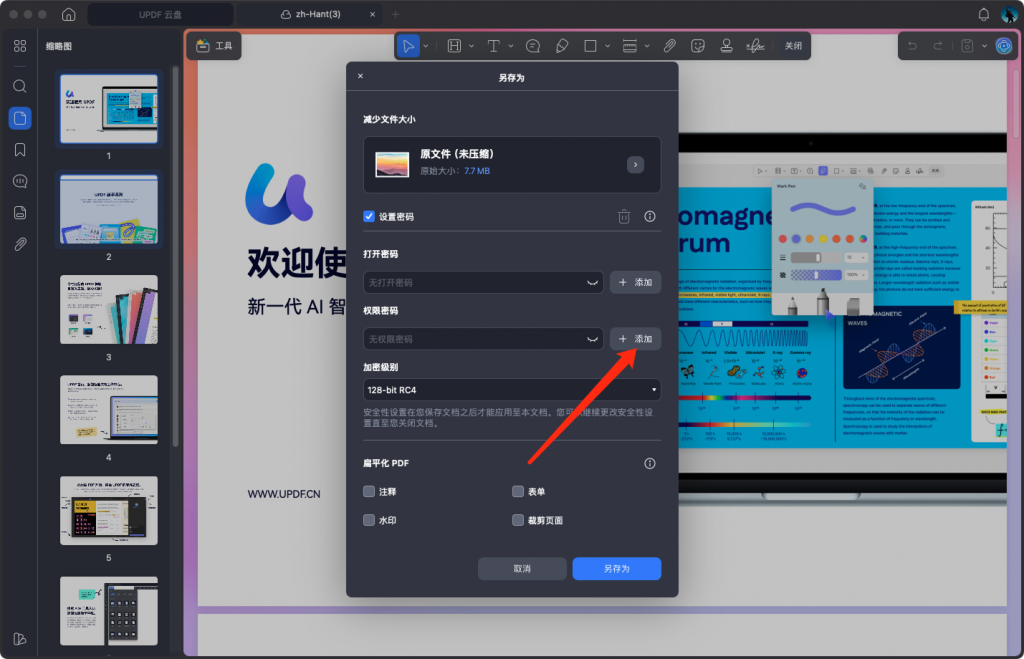Image resolution: width=1024 pixels, height=659 pixels.
Task: Click 添加 for 打开密码
Action: pyautogui.click(x=635, y=282)
